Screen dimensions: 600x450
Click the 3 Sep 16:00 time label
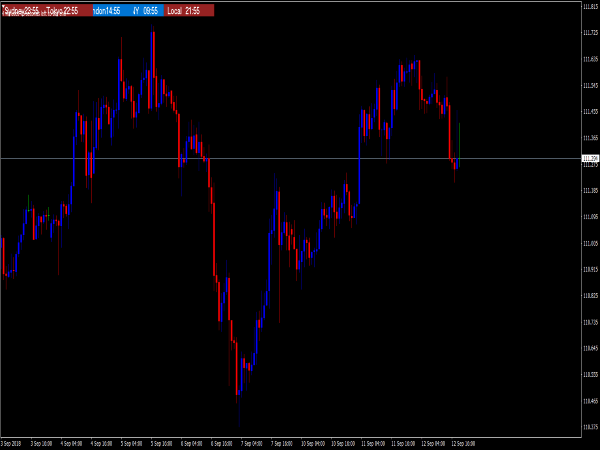click(x=41, y=443)
